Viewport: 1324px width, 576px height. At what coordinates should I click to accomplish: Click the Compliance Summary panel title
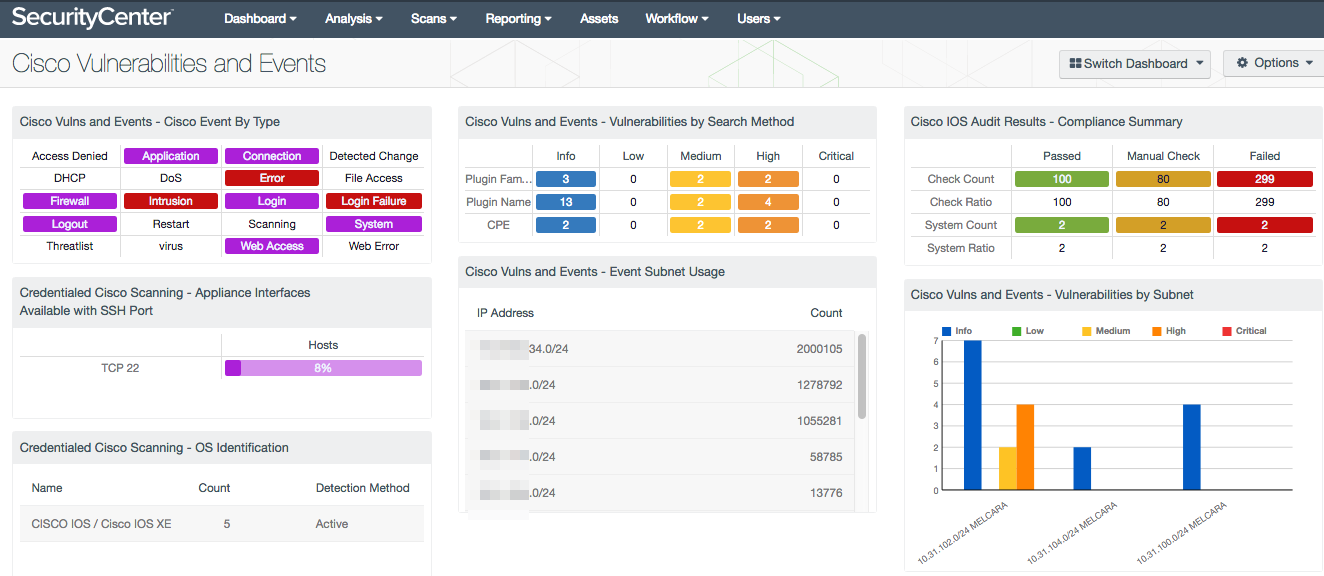1047,122
